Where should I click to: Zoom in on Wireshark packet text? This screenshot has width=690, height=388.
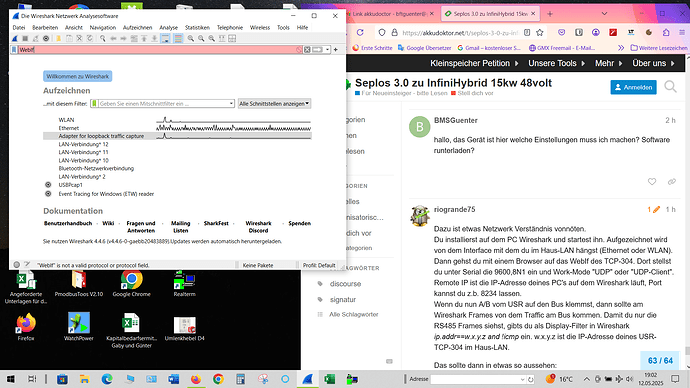pos(191,39)
